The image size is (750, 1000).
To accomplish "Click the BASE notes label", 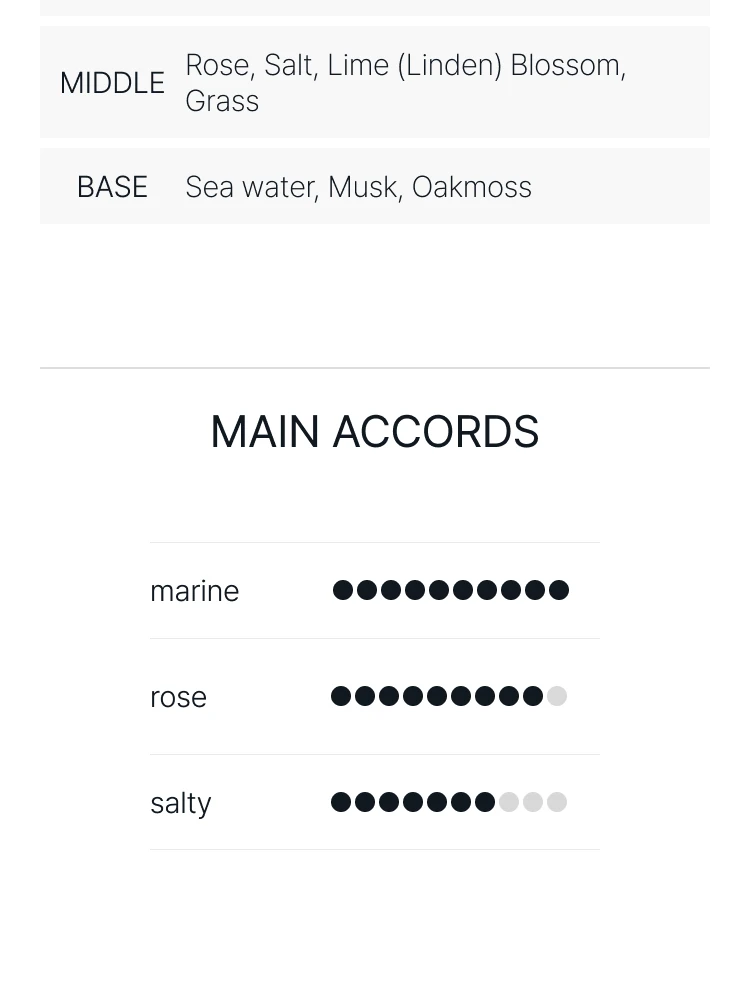I will coord(112,187).
